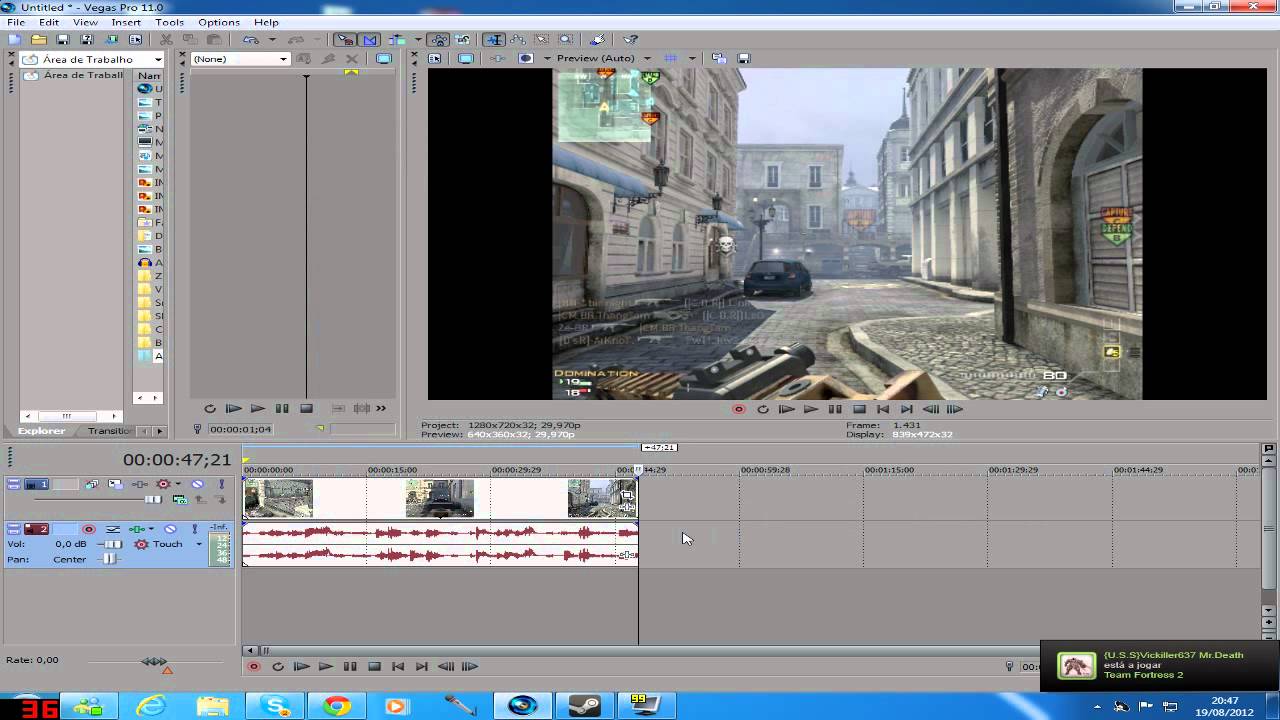Click the Undo arrow icon in the toolbar
Viewport: 1280px width, 720px height.
249,40
